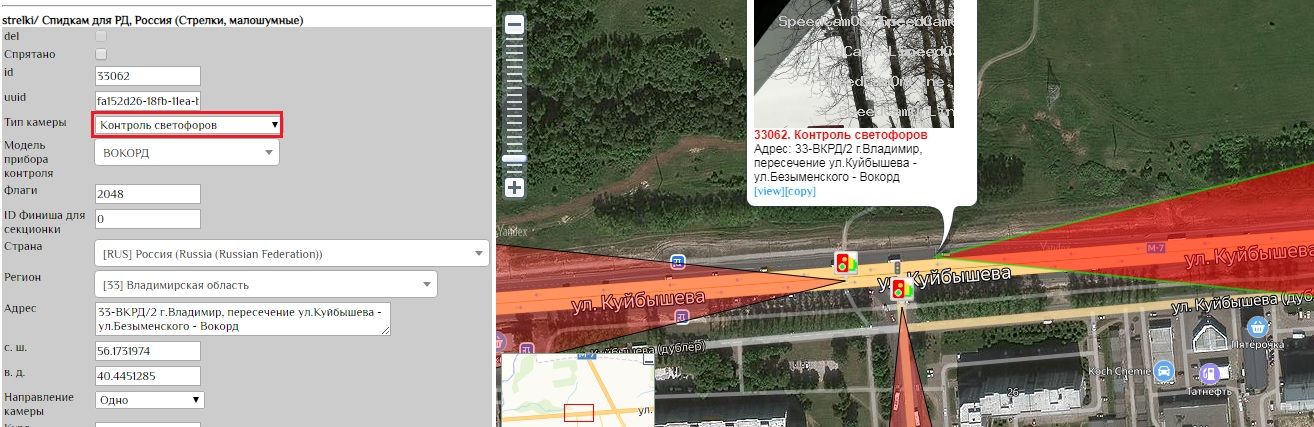
Task: Click the map zoom slider handle
Action: (x=515, y=158)
